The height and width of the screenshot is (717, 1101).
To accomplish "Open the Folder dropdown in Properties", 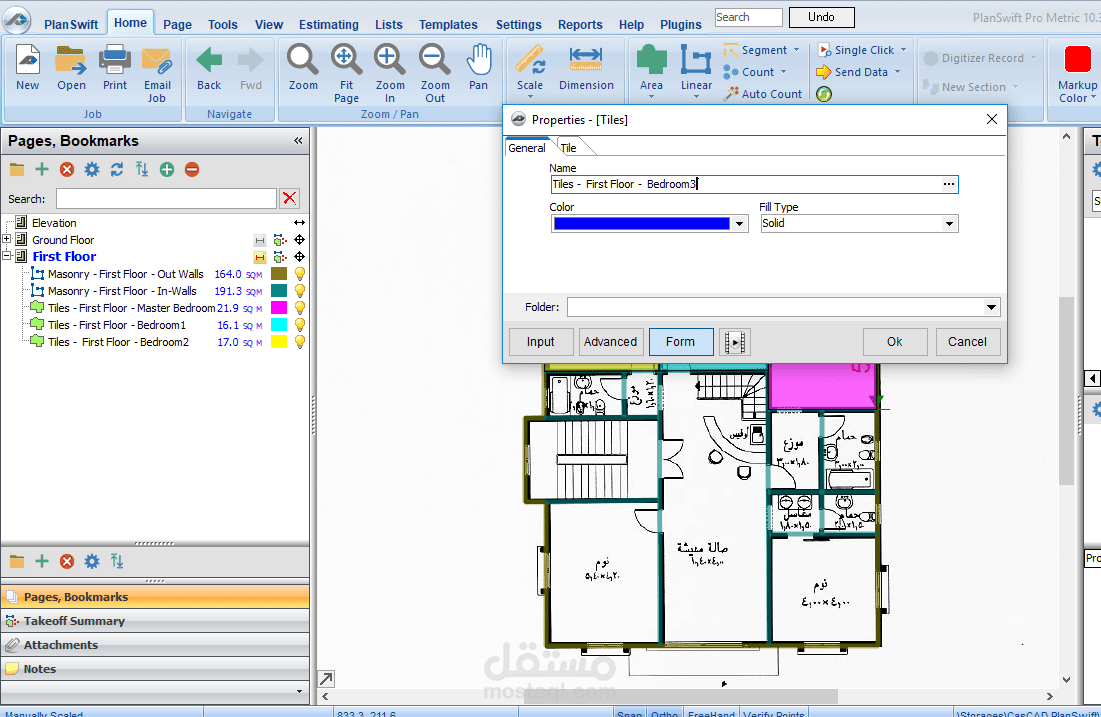I will 991,307.
